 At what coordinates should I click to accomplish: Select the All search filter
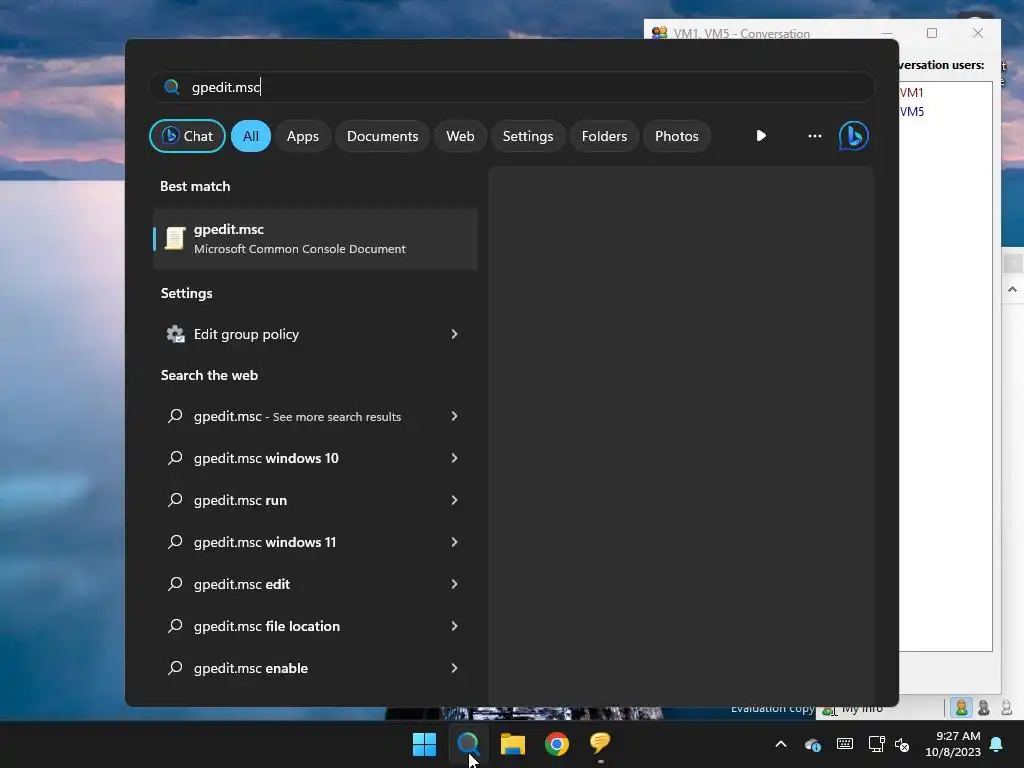pos(251,136)
